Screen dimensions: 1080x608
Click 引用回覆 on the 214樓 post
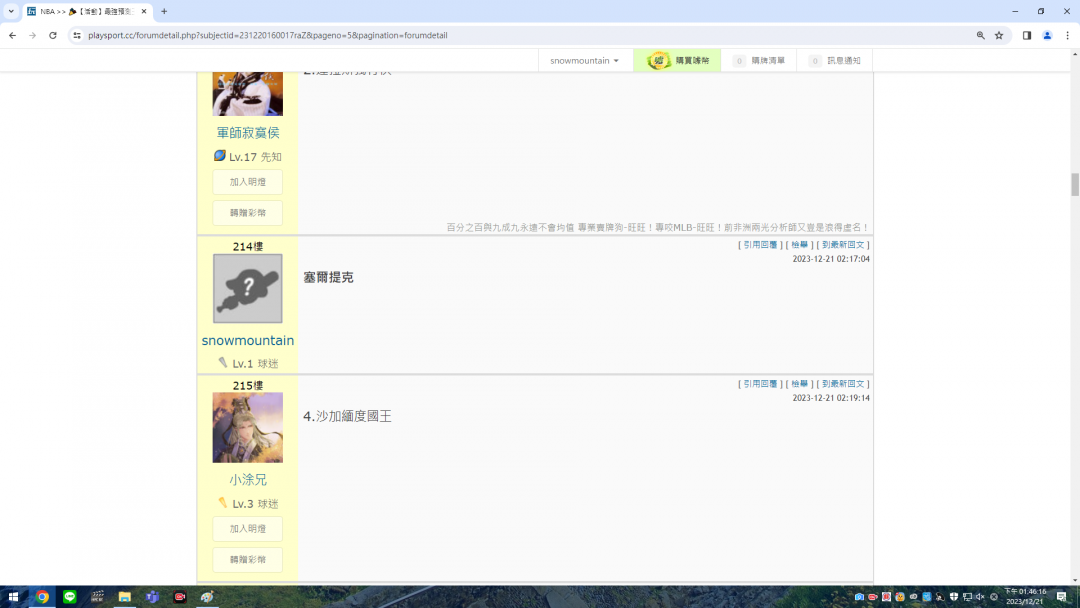click(760, 244)
